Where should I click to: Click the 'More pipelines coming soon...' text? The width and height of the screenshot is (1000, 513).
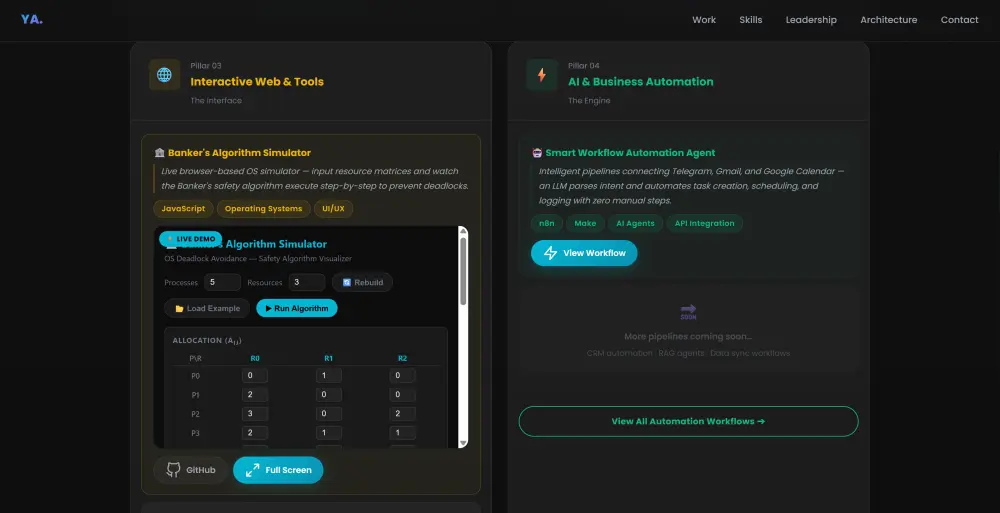coord(688,336)
